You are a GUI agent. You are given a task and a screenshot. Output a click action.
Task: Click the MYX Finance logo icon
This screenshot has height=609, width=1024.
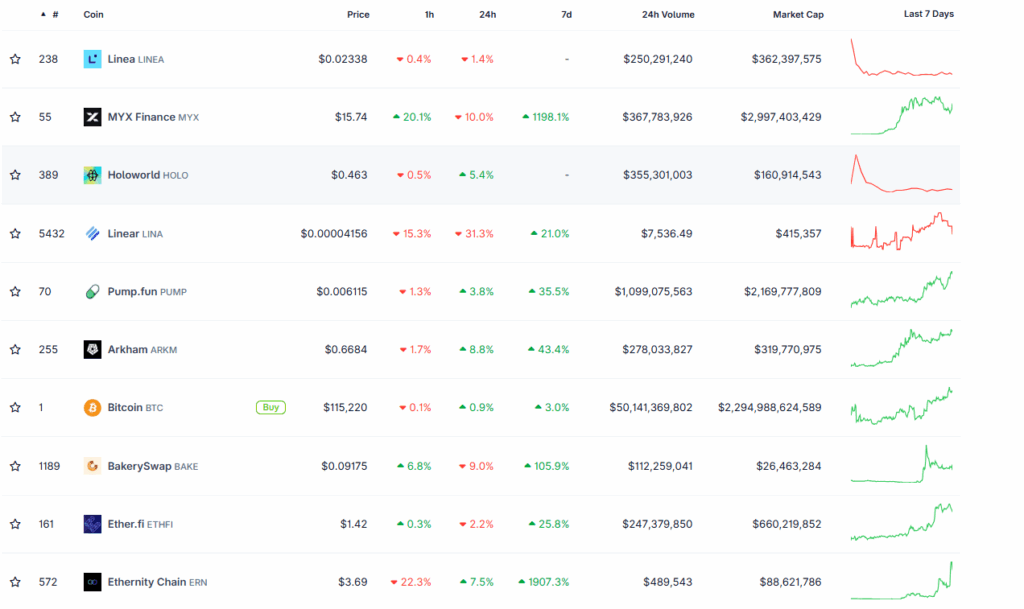pyautogui.click(x=92, y=117)
